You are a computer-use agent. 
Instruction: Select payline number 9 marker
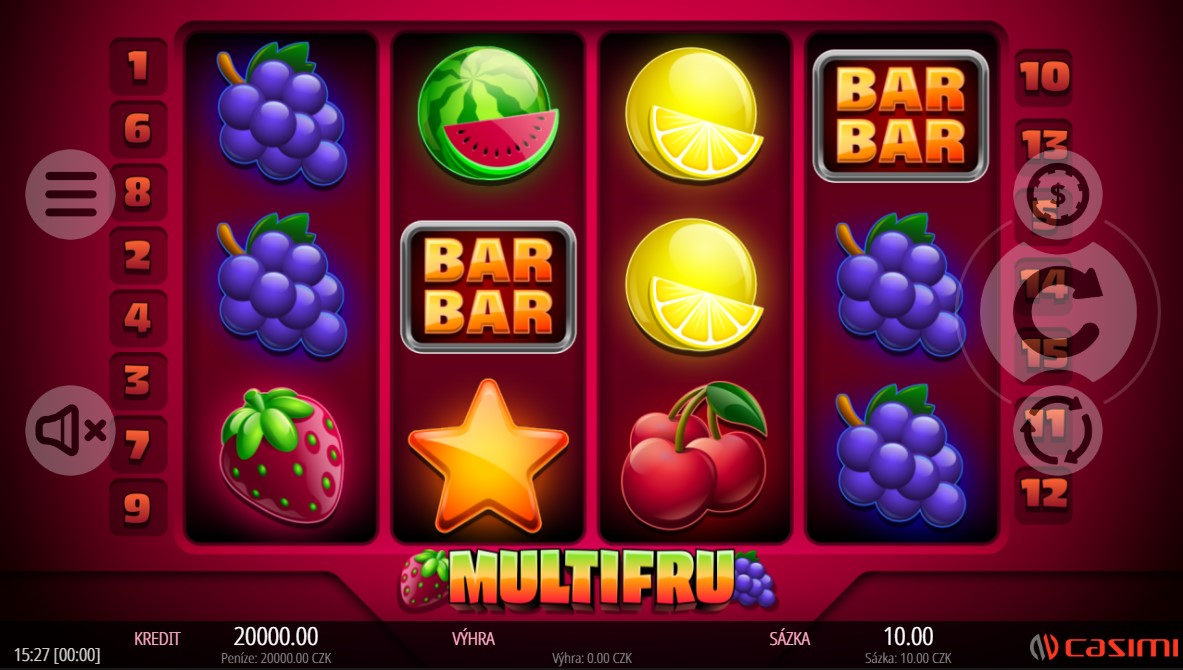pyautogui.click(x=138, y=508)
